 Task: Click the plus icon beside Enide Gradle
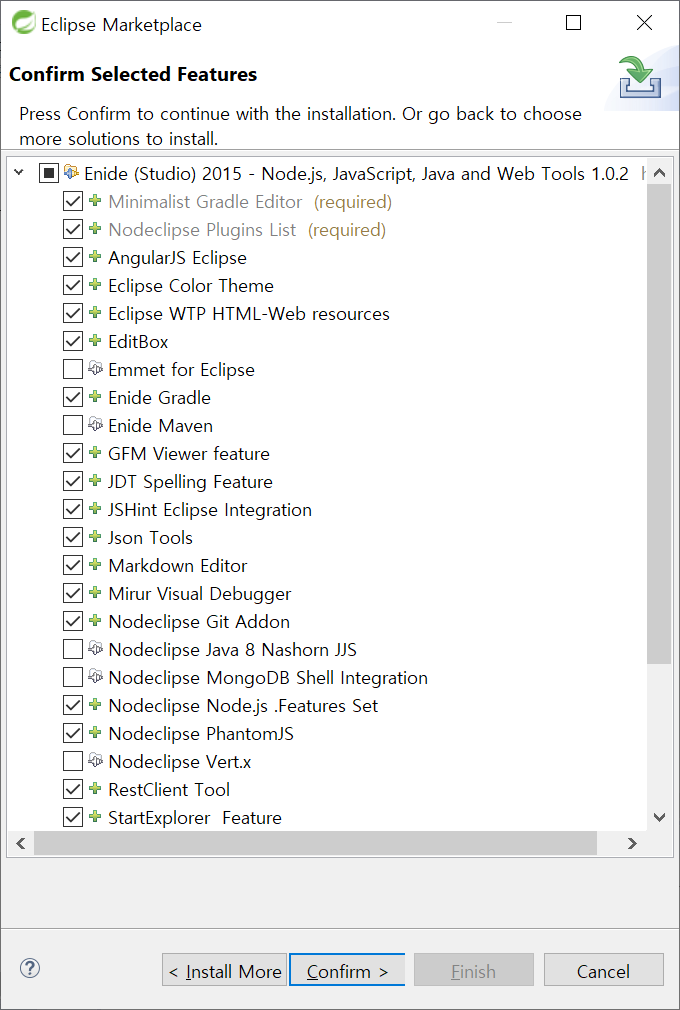(x=95, y=396)
